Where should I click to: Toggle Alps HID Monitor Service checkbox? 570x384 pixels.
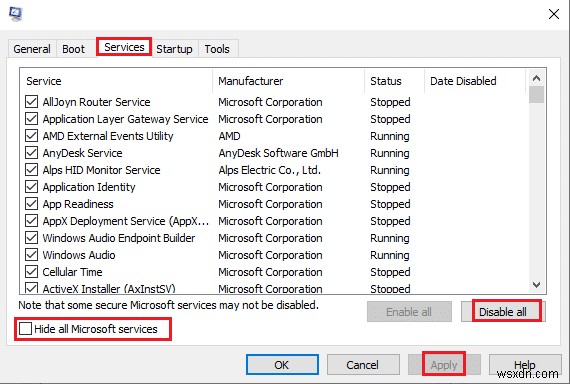tap(32, 170)
